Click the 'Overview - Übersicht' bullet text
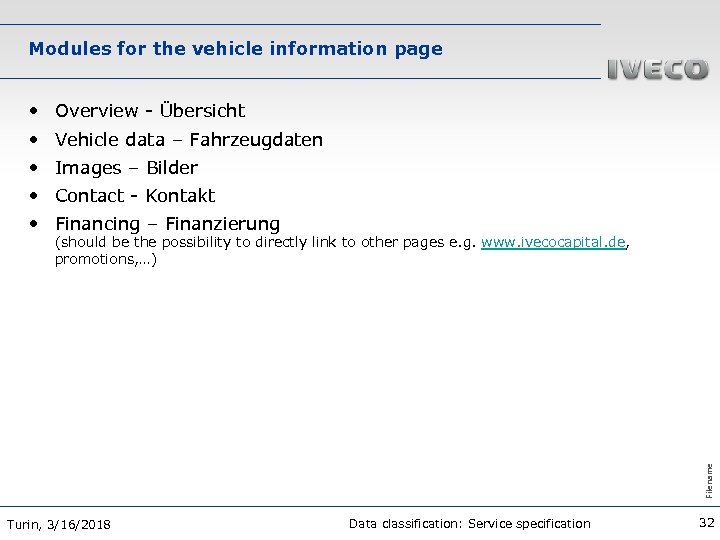The image size is (720, 540). [150, 110]
